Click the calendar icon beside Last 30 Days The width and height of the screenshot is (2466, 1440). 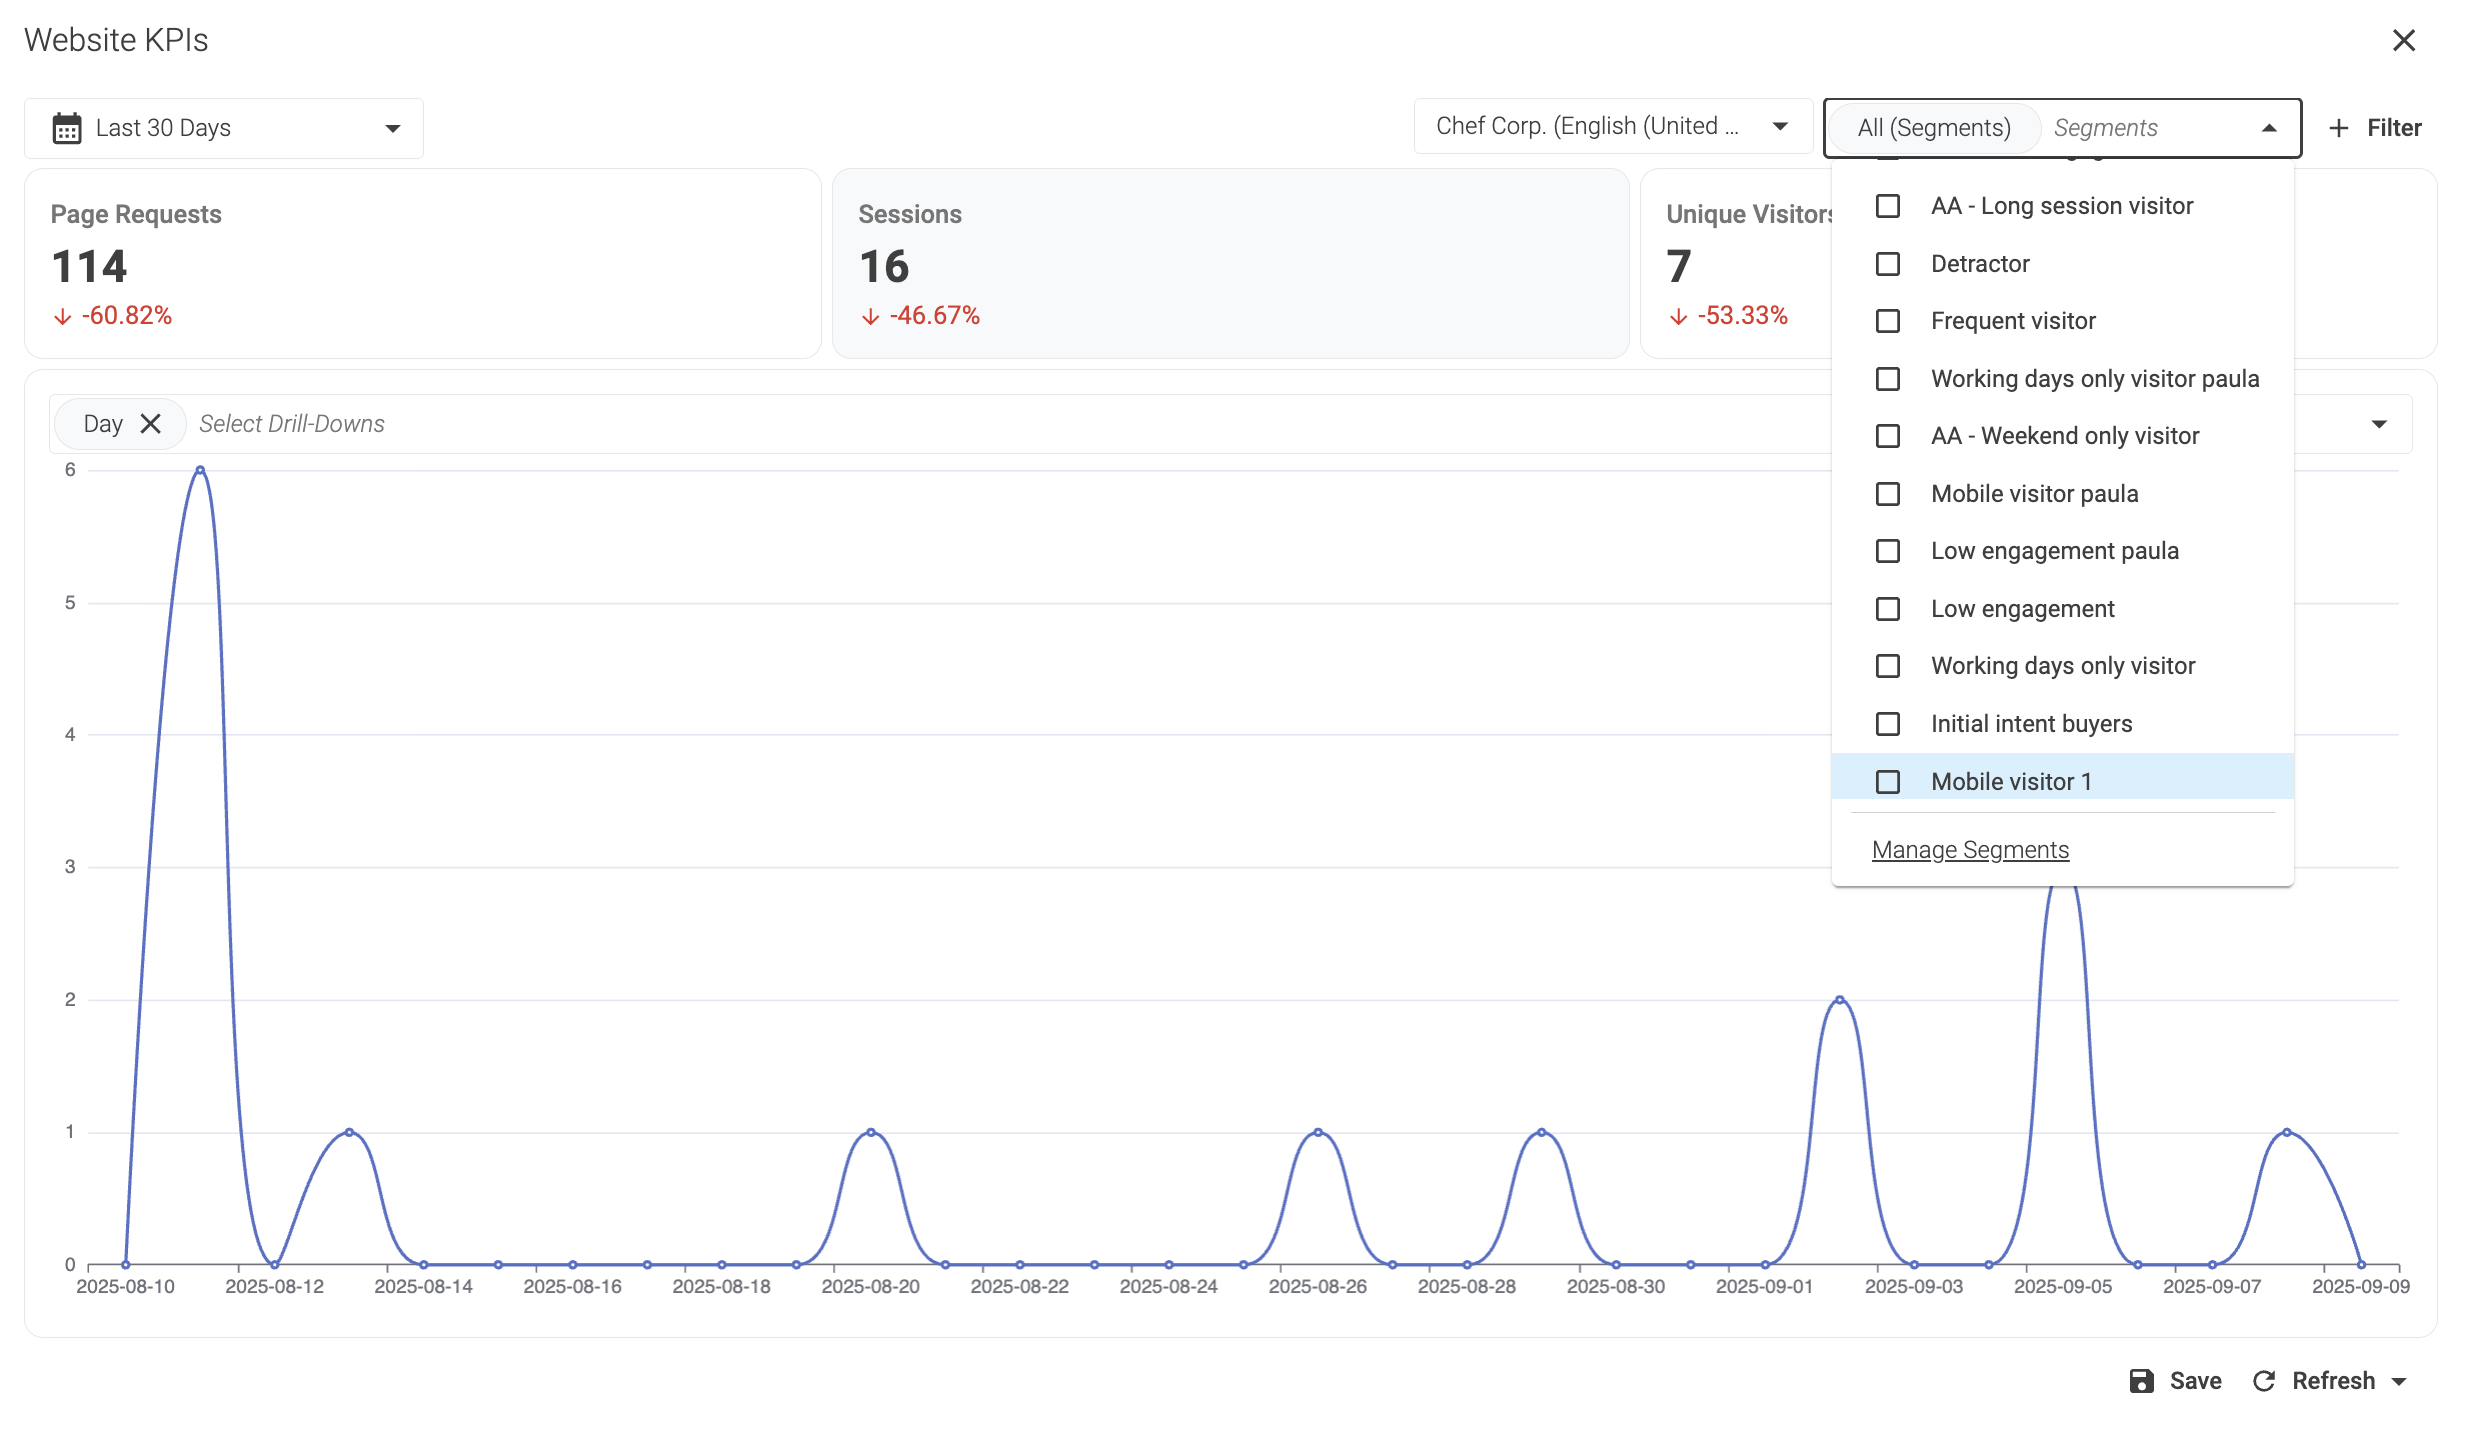67,128
